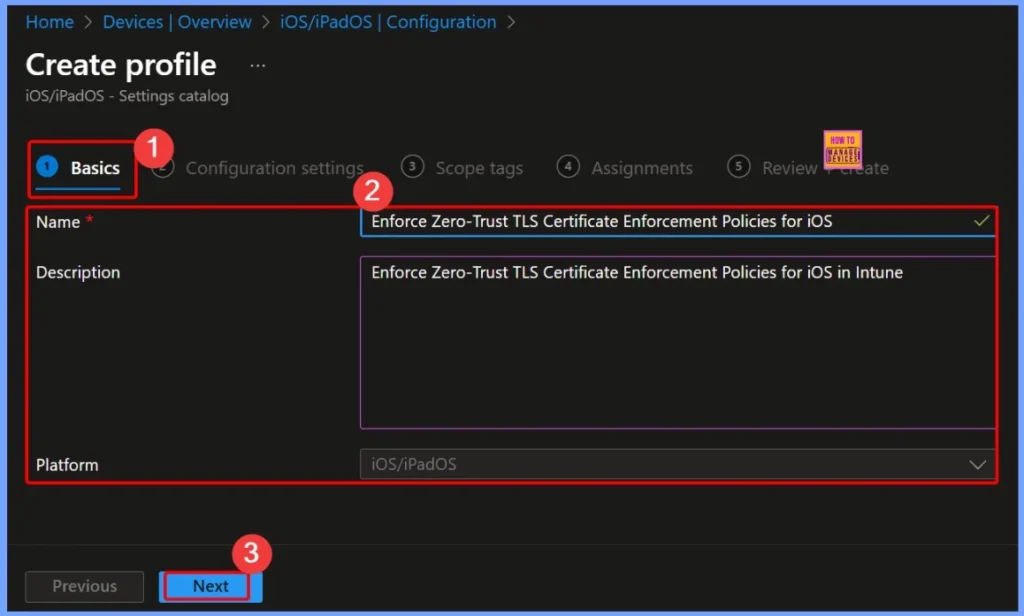Image resolution: width=1024 pixels, height=616 pixels.
Task: Click the Previous button
Action: point(84,586)
